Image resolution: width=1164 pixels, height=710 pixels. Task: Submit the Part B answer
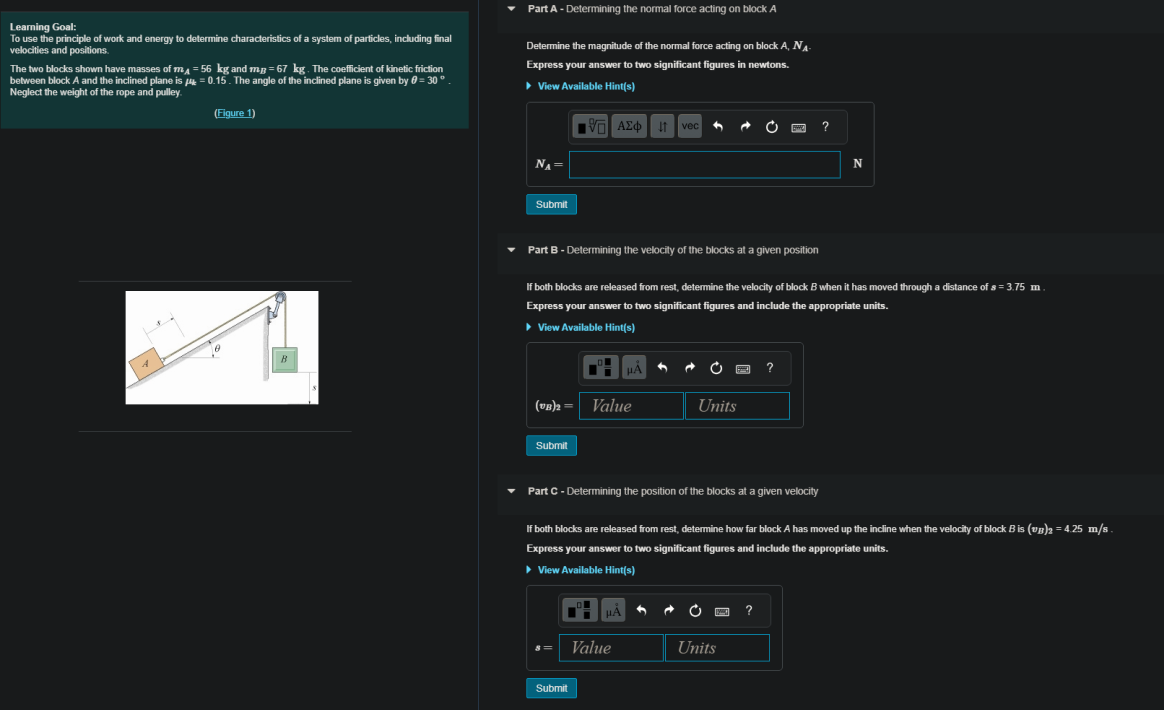click(x=551, y=445)
